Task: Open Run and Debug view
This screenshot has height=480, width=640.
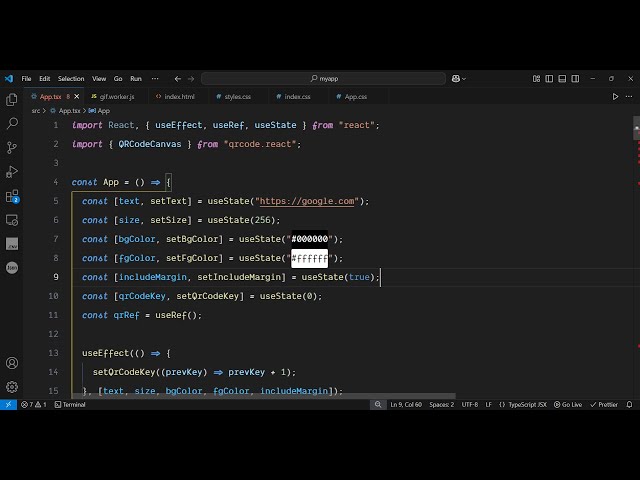Action: [x=12, y=172]
